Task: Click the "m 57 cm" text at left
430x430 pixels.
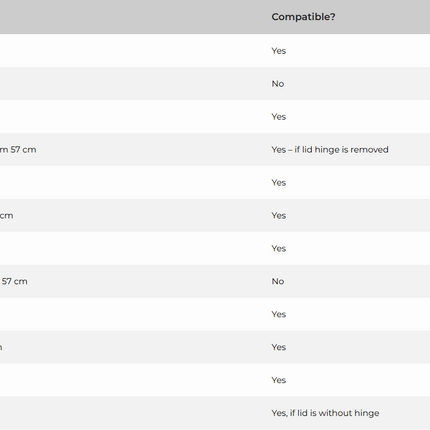Action: click(x=18, y=150)
